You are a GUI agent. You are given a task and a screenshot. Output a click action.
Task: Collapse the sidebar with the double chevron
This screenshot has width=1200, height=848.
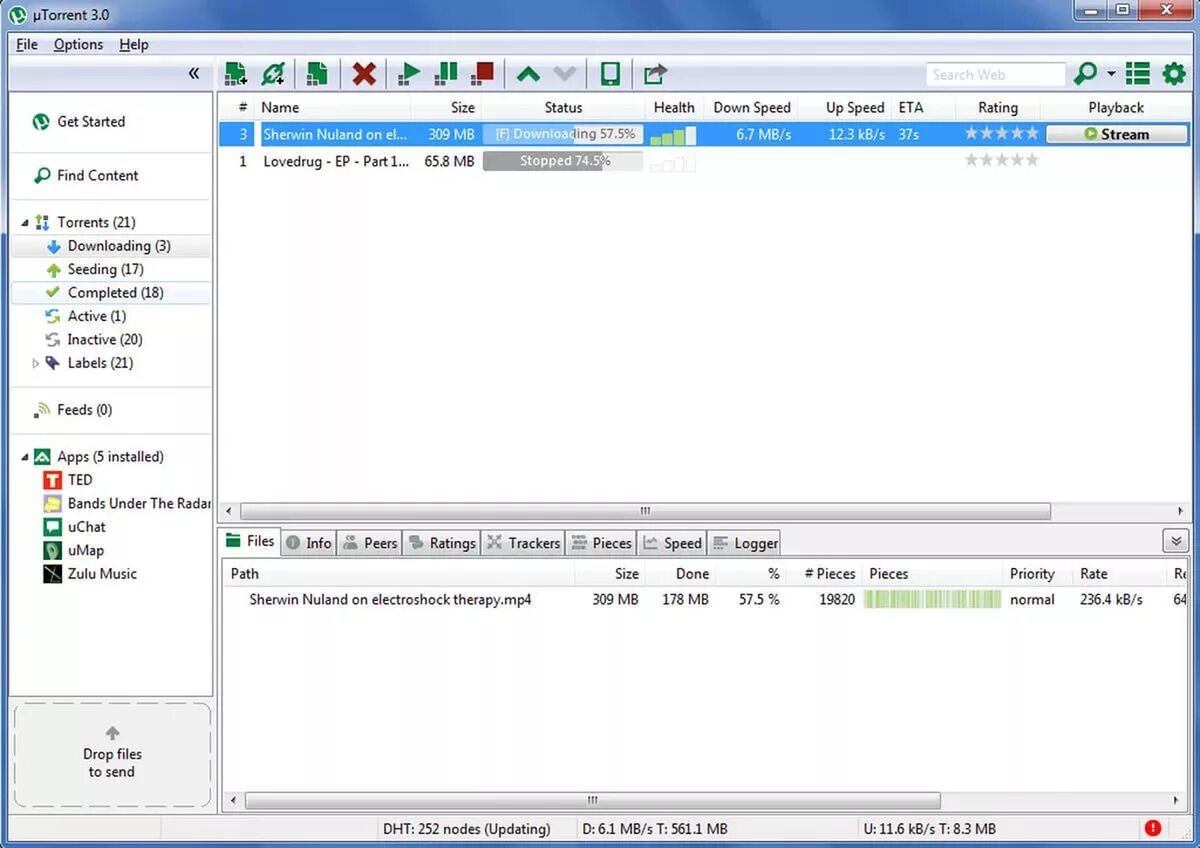[x=195, y=73]
